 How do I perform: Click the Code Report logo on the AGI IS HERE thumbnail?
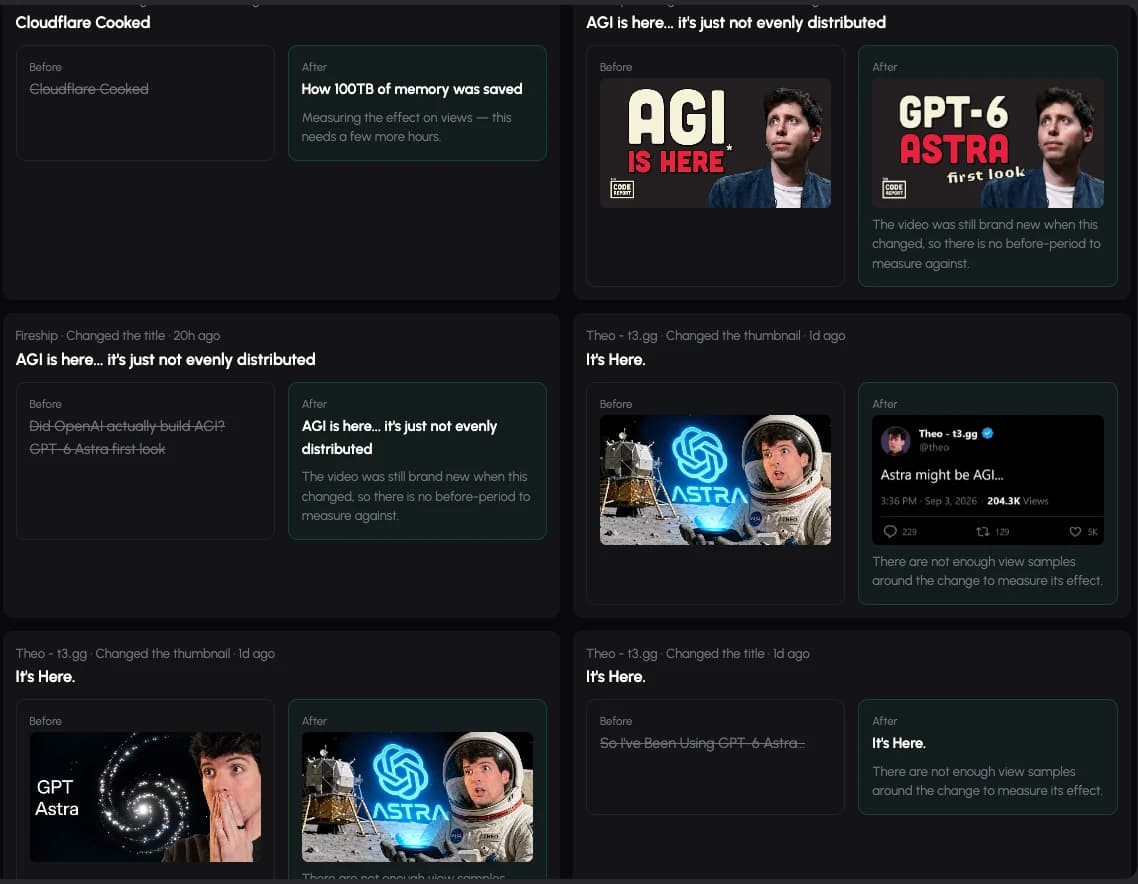622,189
